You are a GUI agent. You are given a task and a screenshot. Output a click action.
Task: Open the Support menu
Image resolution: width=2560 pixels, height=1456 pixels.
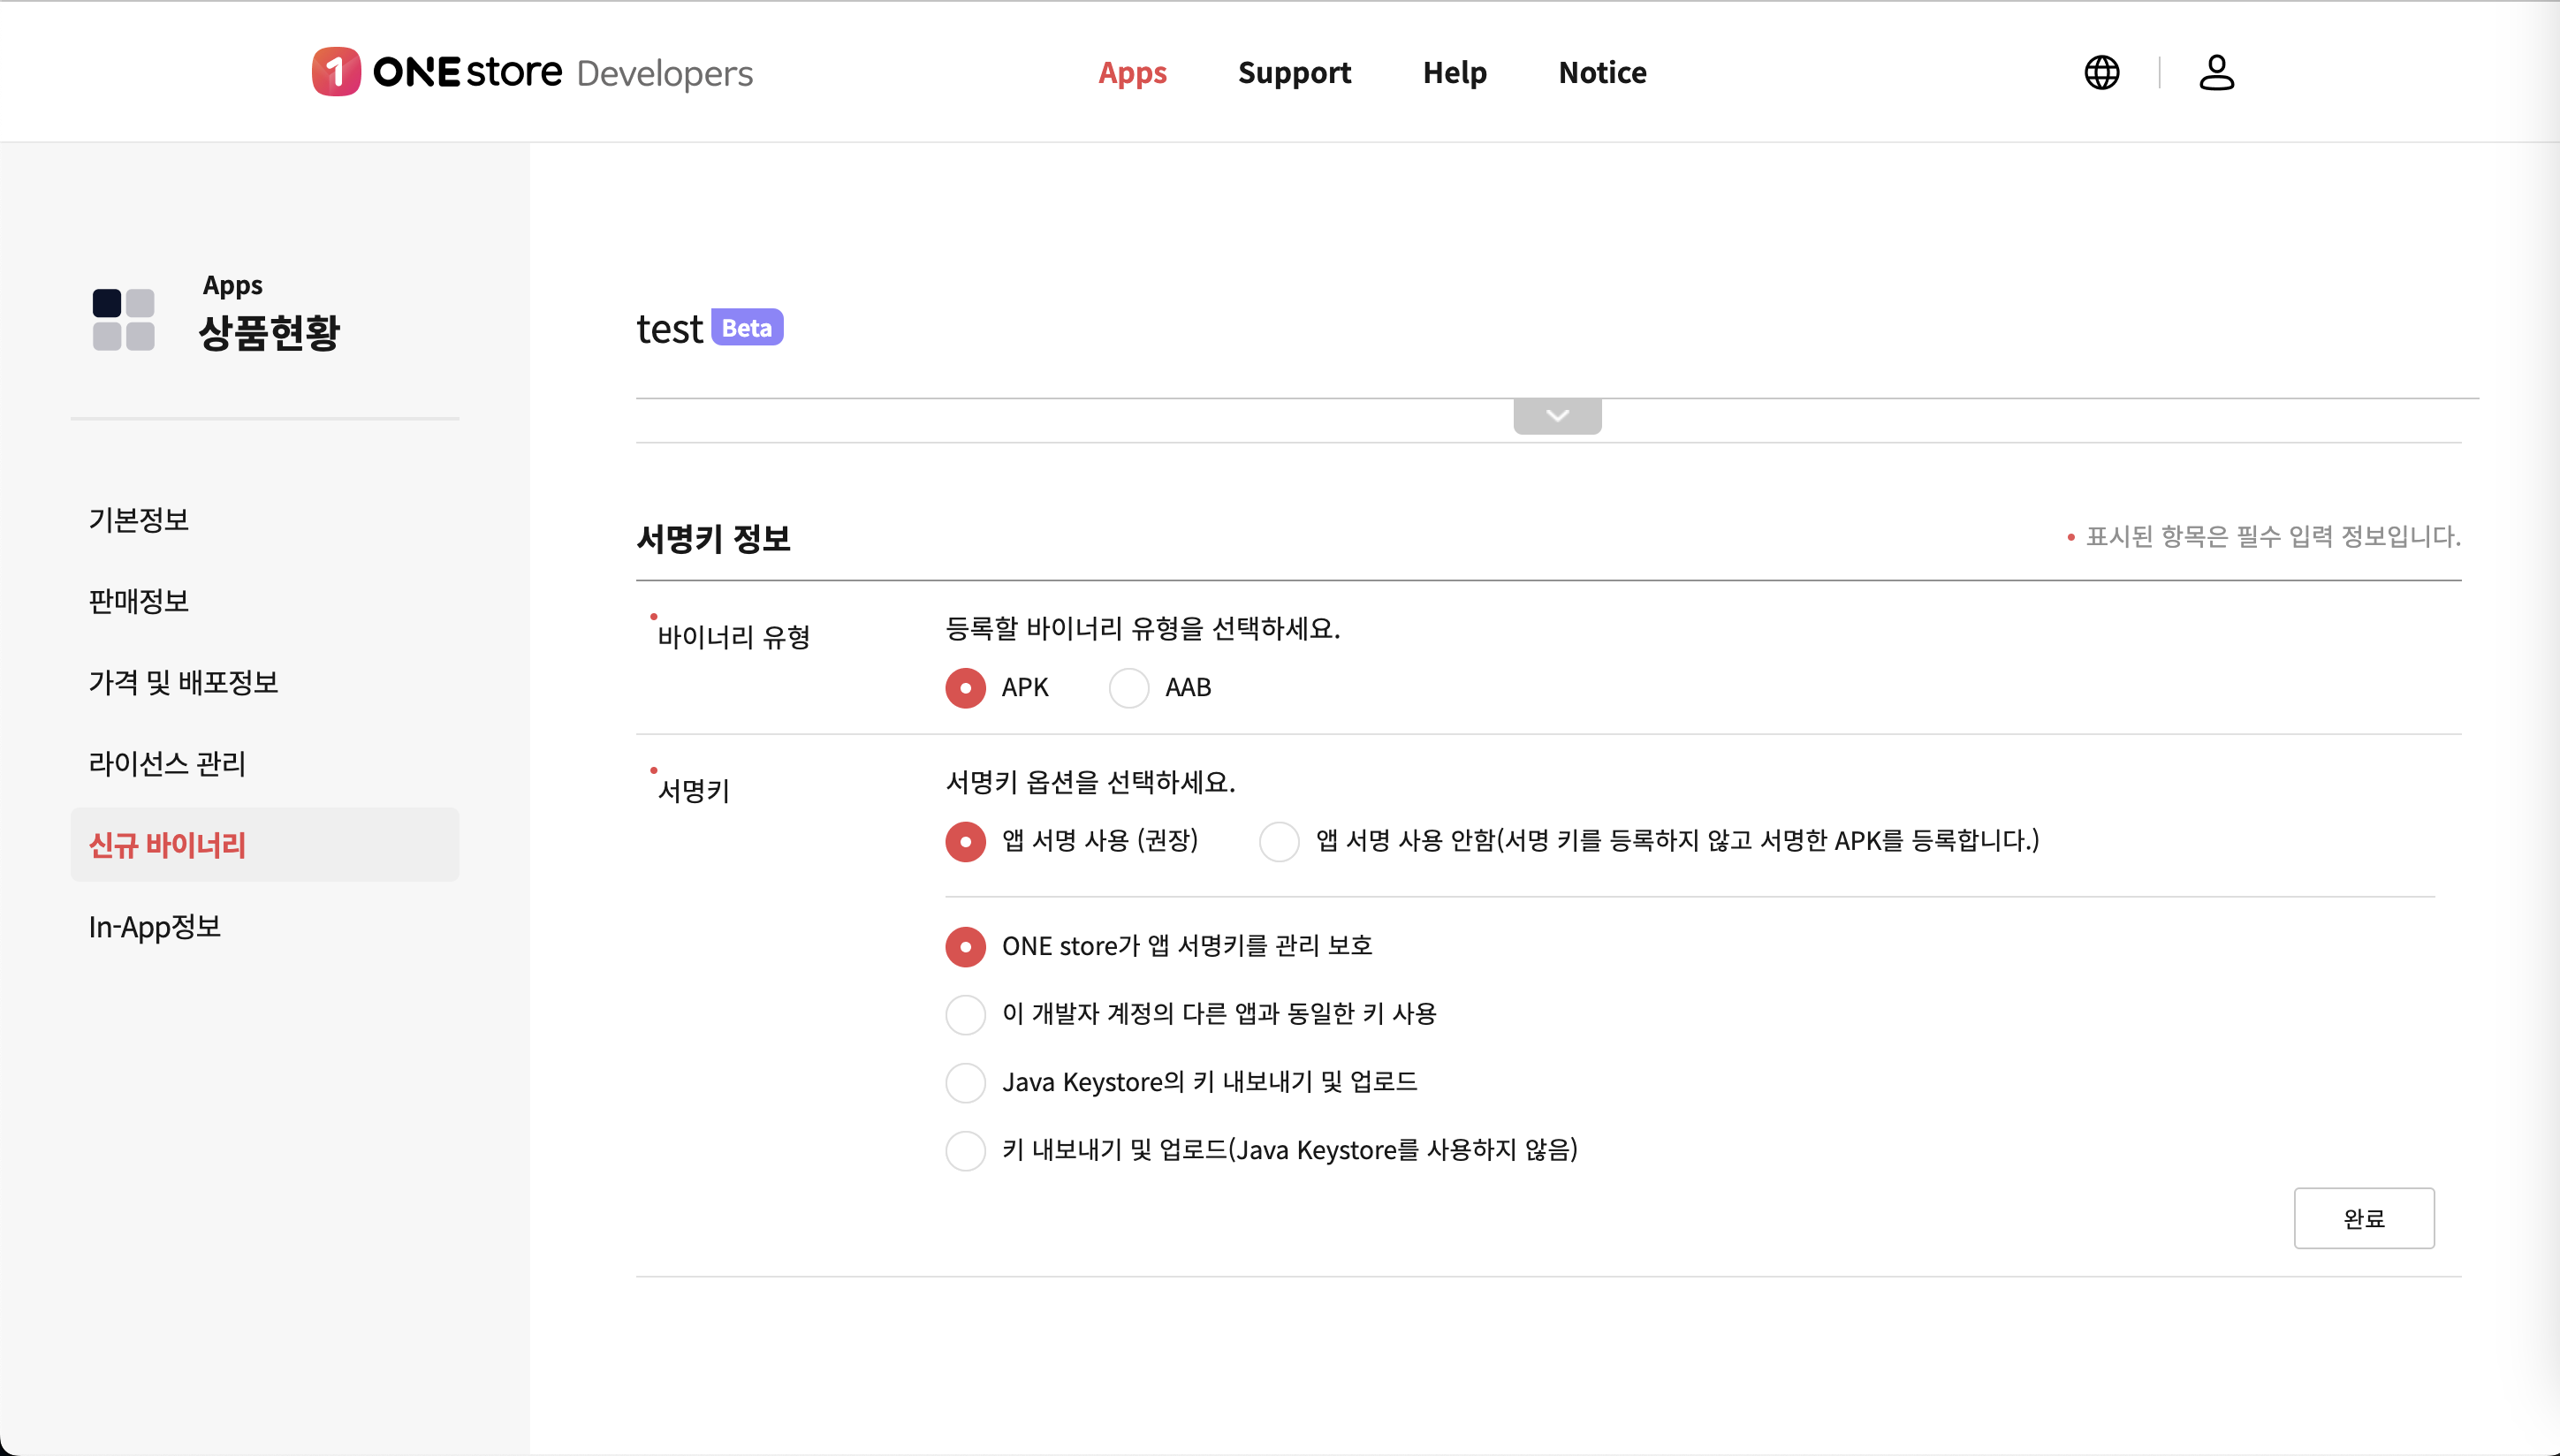[x=1294, y=72]
